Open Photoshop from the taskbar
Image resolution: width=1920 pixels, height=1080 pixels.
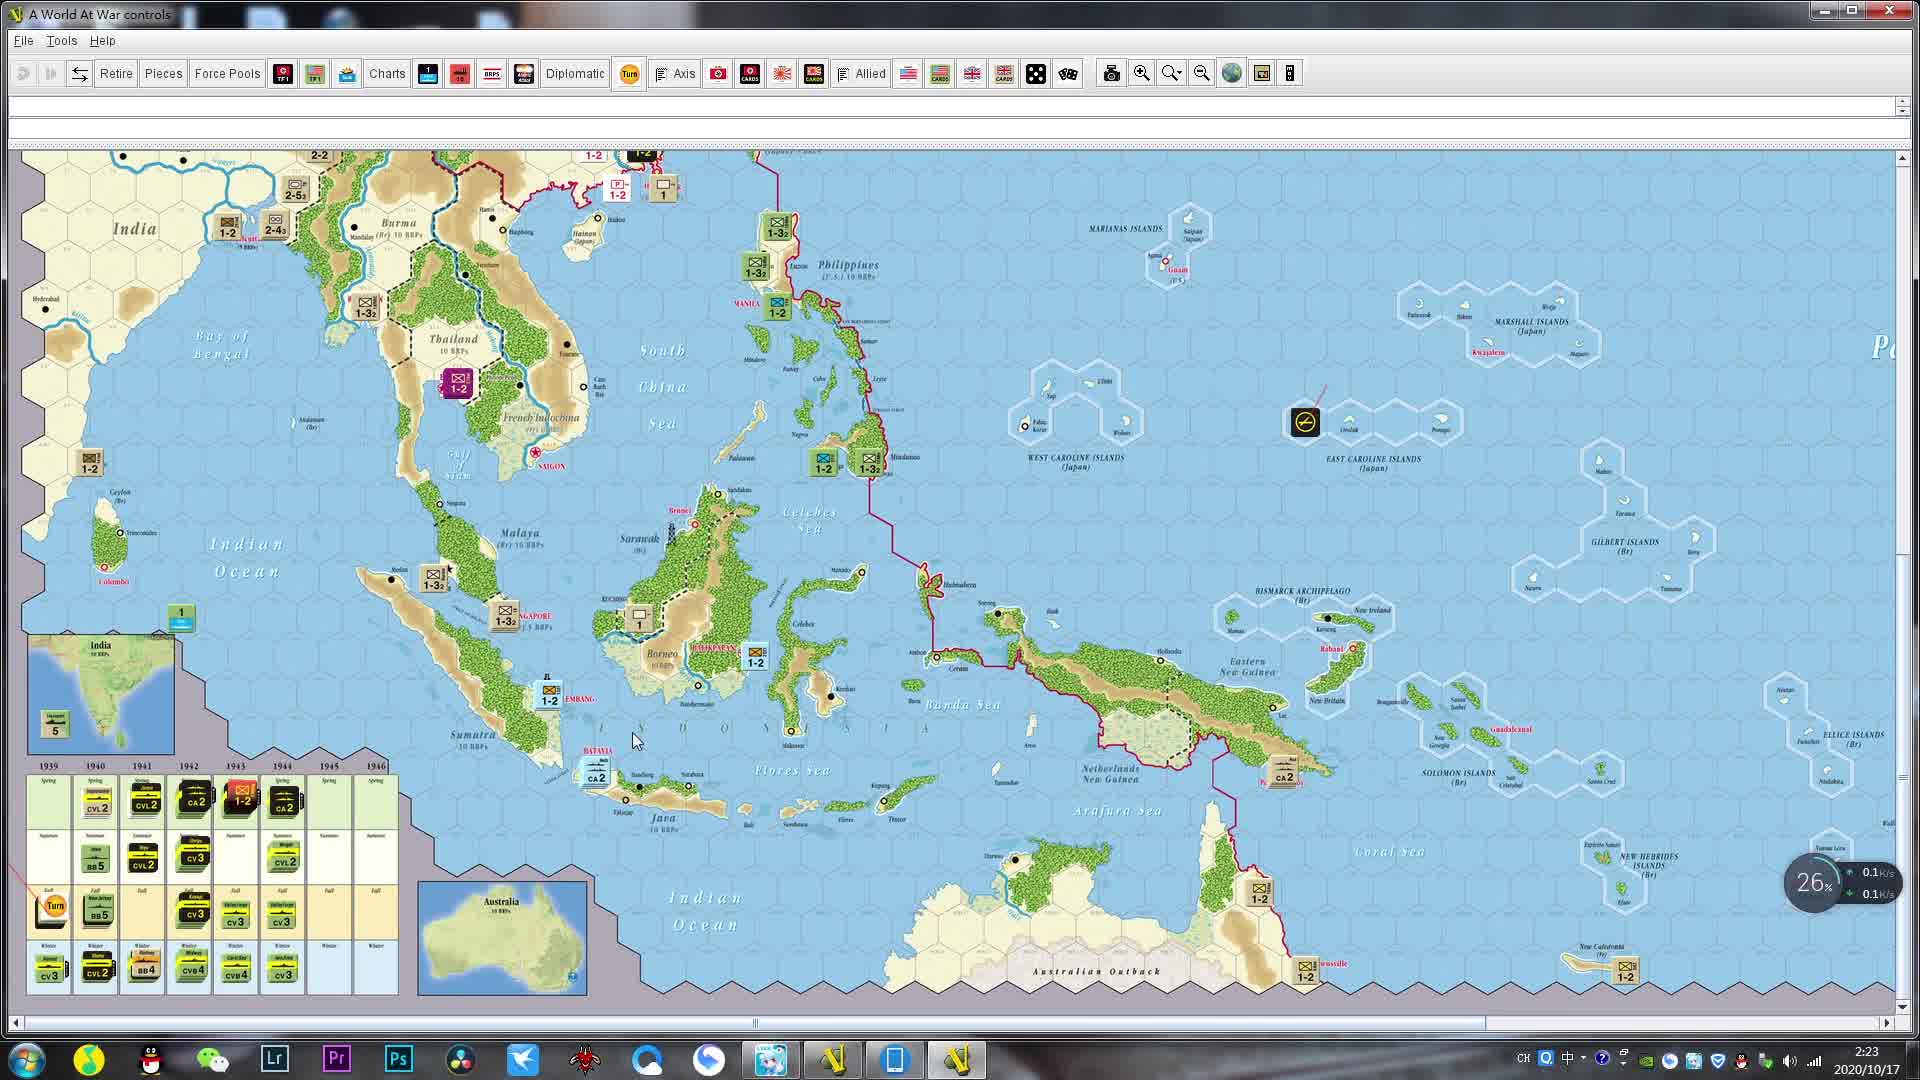coord(398,1059)
